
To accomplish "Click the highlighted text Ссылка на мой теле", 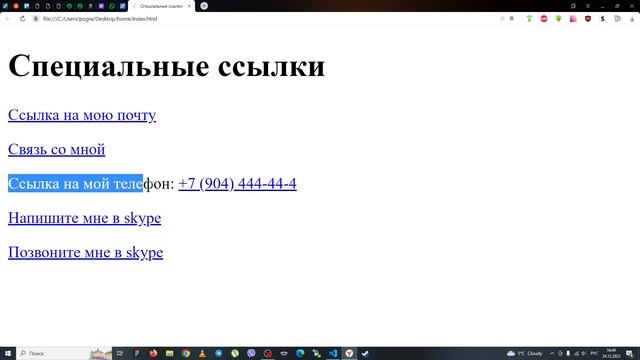I will [x=76, y=184].
